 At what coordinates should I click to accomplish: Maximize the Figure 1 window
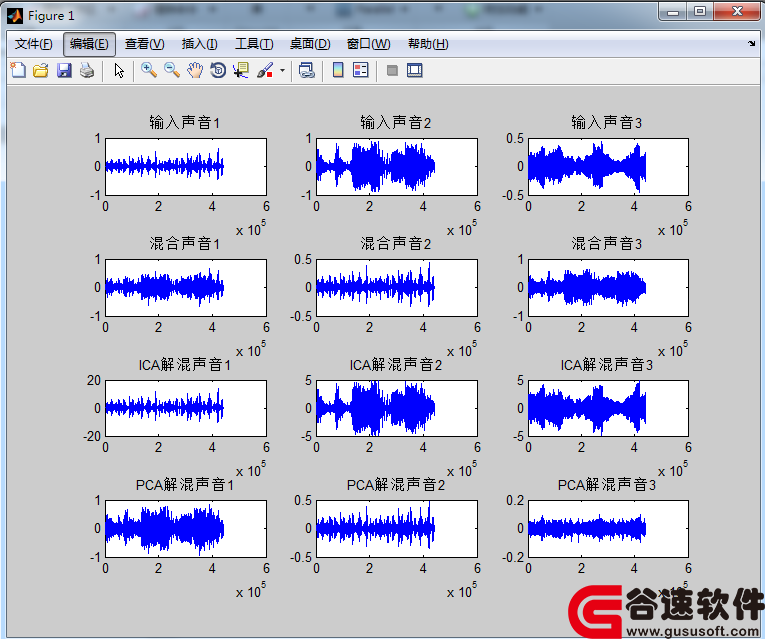pos(700,12)
